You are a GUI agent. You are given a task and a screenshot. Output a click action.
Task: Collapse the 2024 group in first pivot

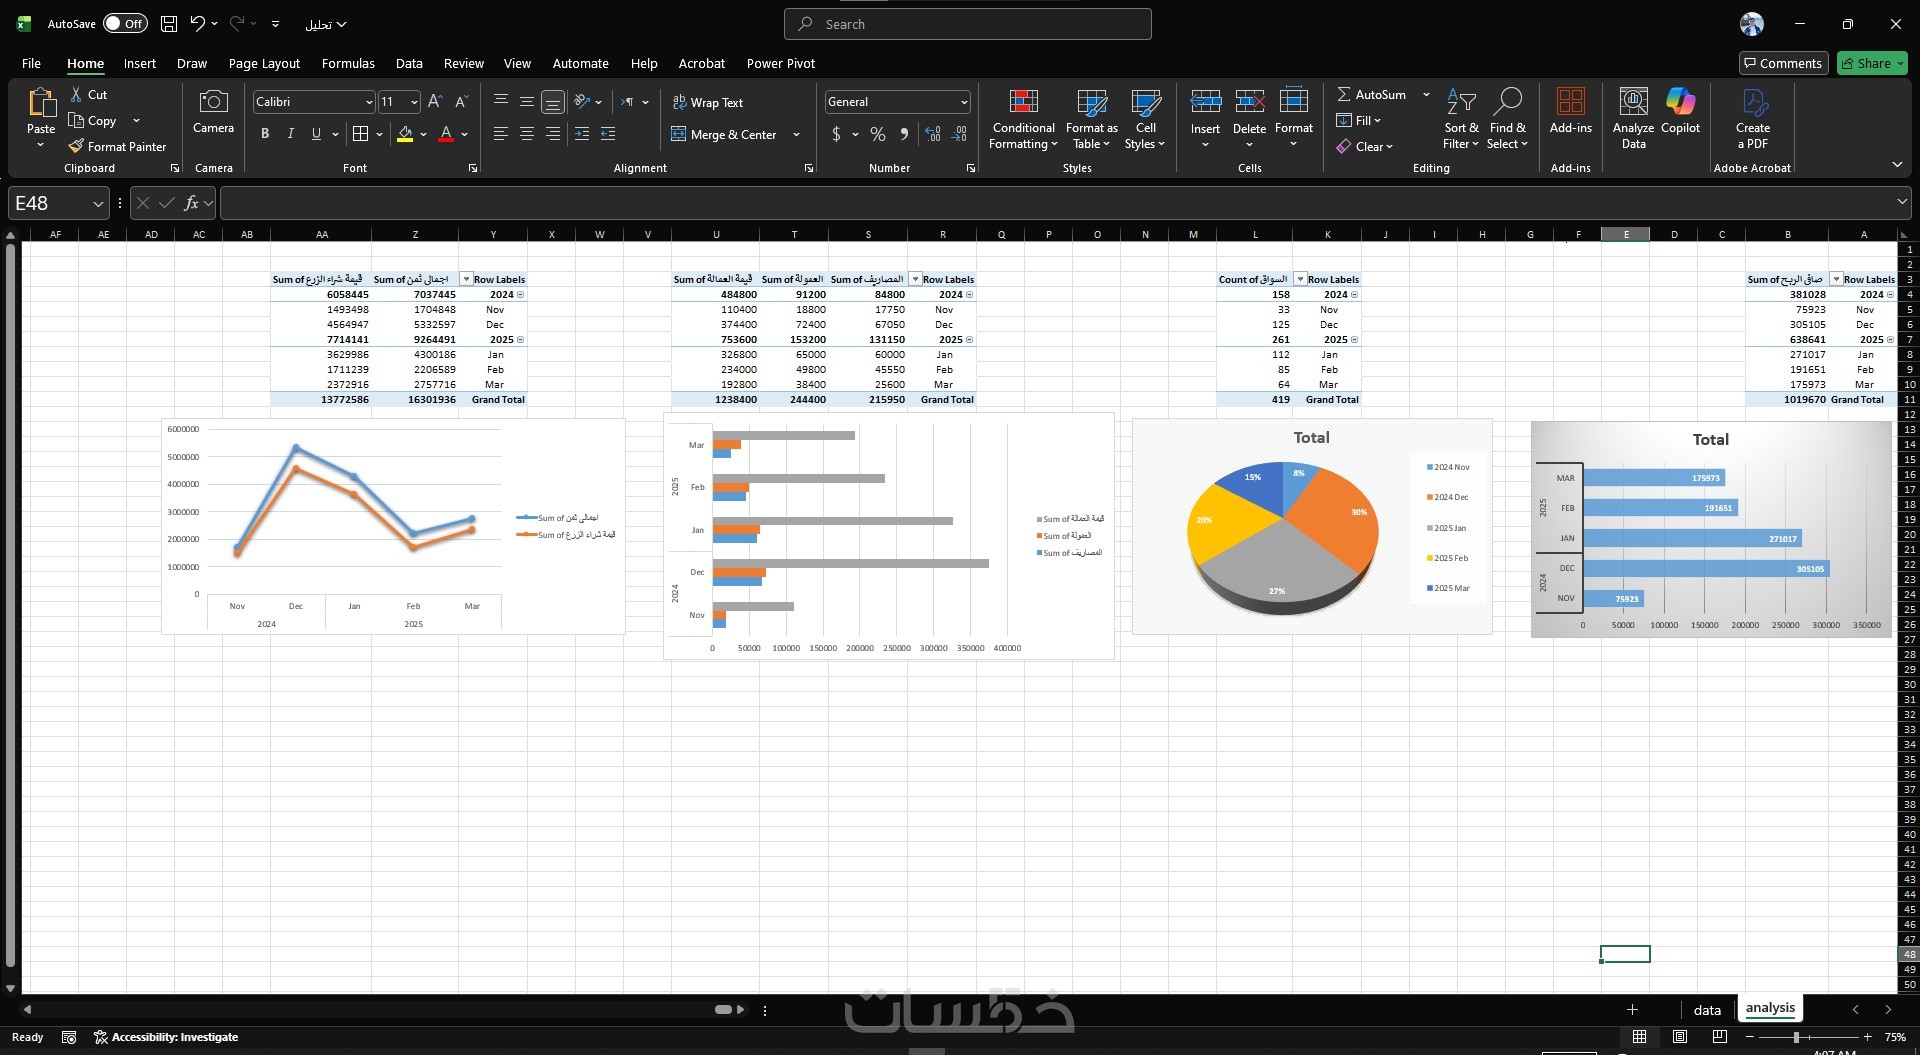(1890, 295)
